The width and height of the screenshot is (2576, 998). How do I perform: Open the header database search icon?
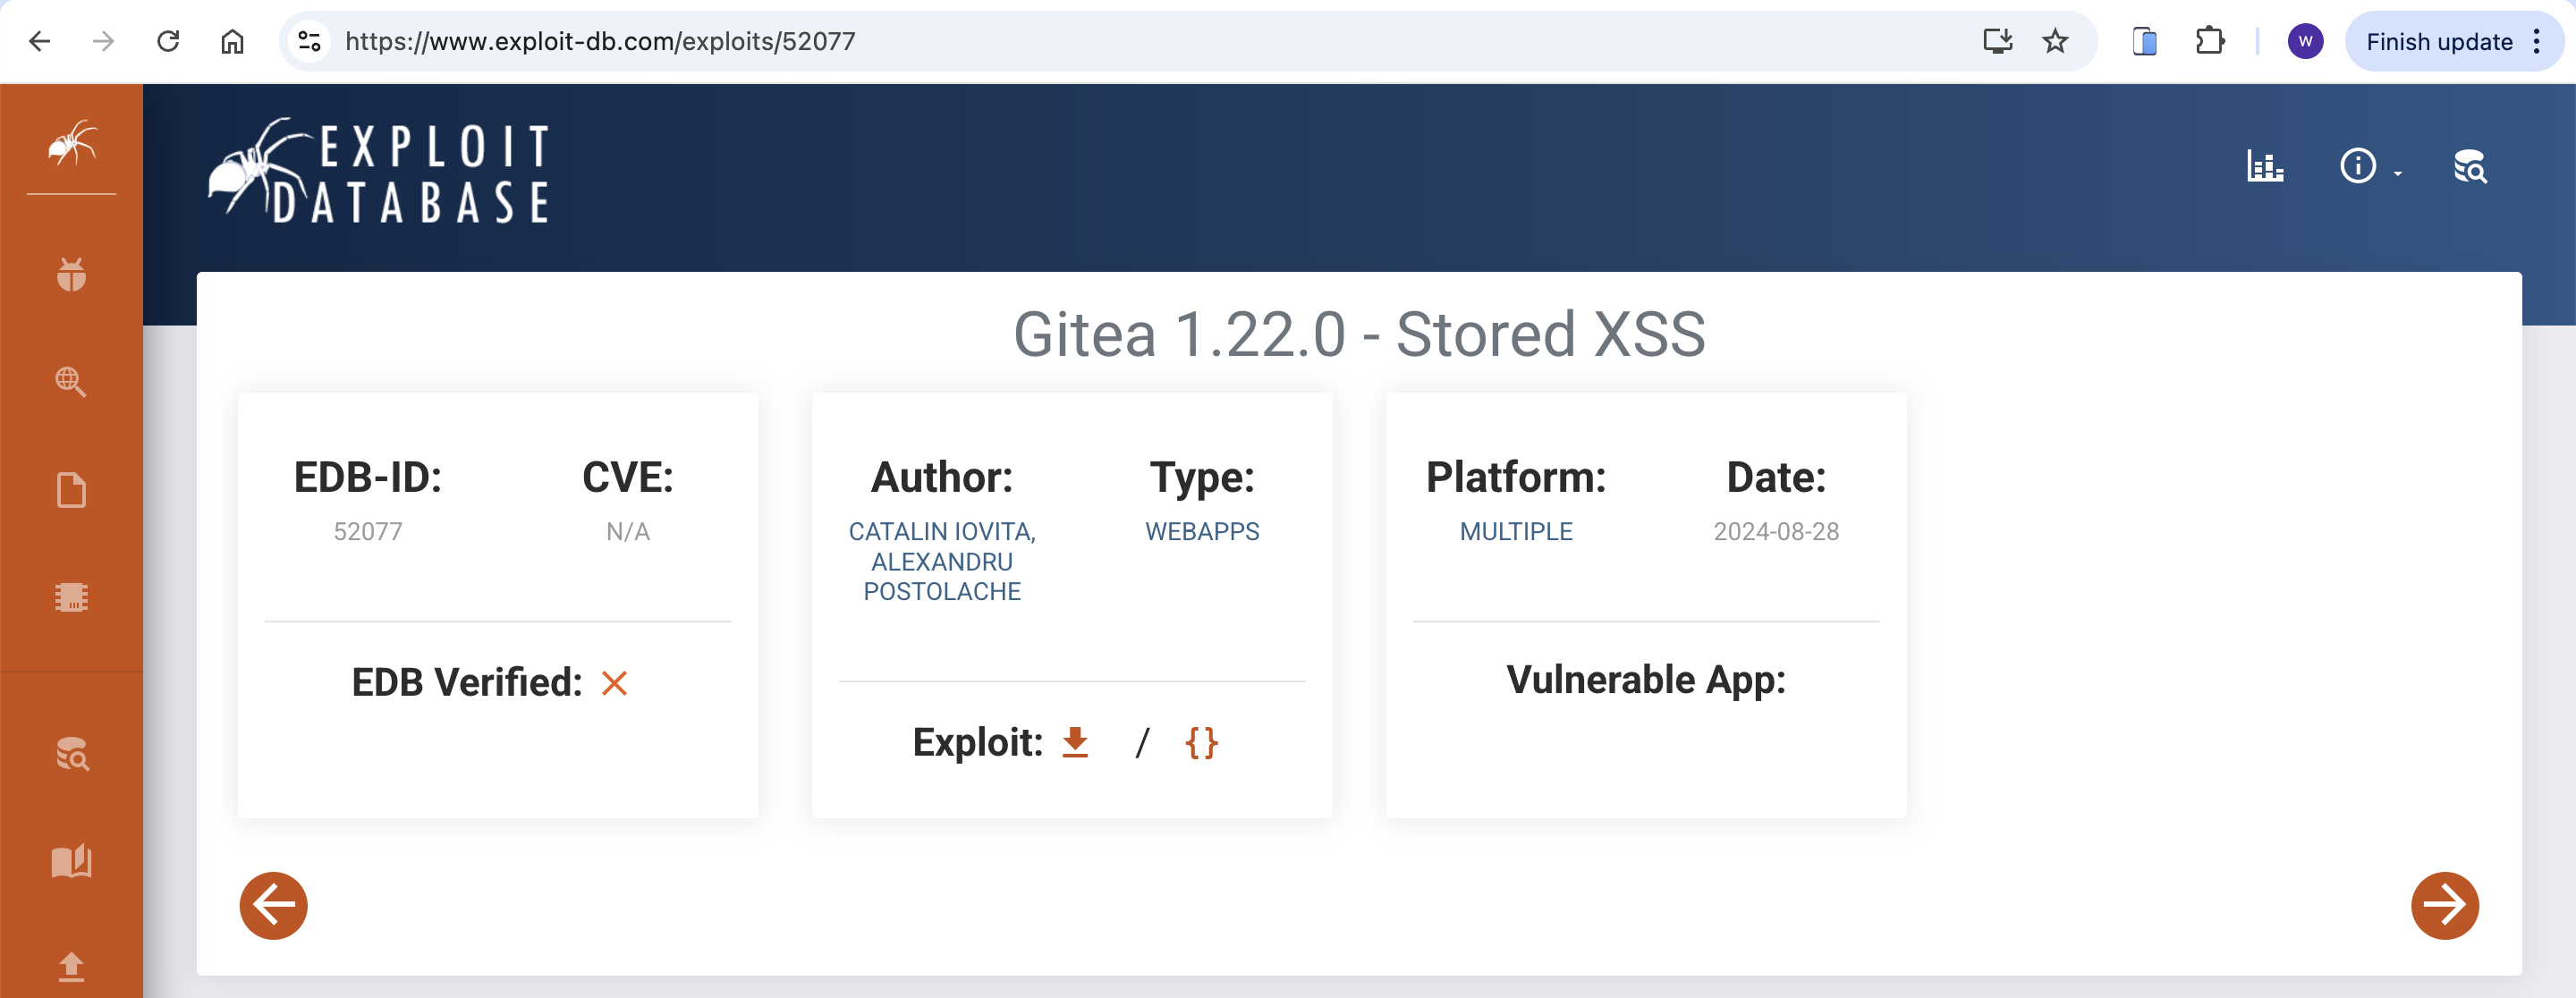click(x=2469, y=166)
